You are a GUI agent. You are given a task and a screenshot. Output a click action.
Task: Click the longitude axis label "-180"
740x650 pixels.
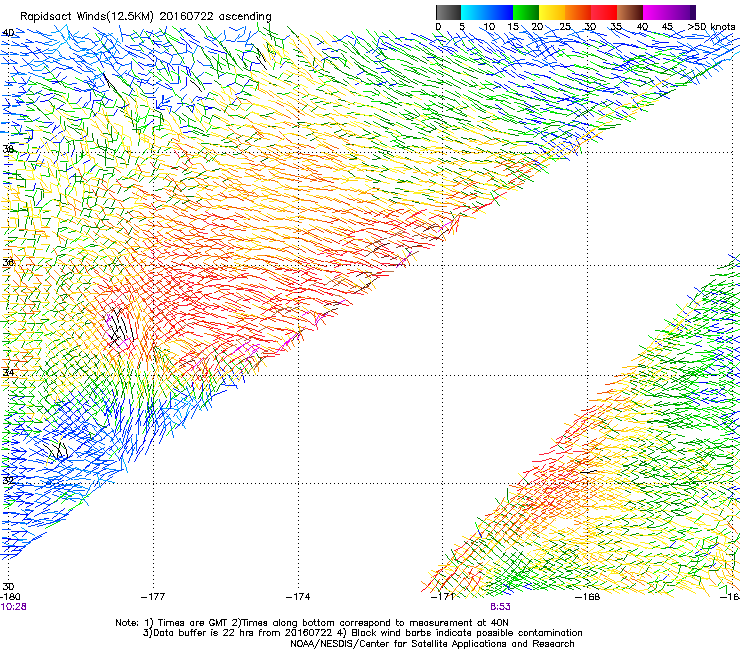click(10, 597)
